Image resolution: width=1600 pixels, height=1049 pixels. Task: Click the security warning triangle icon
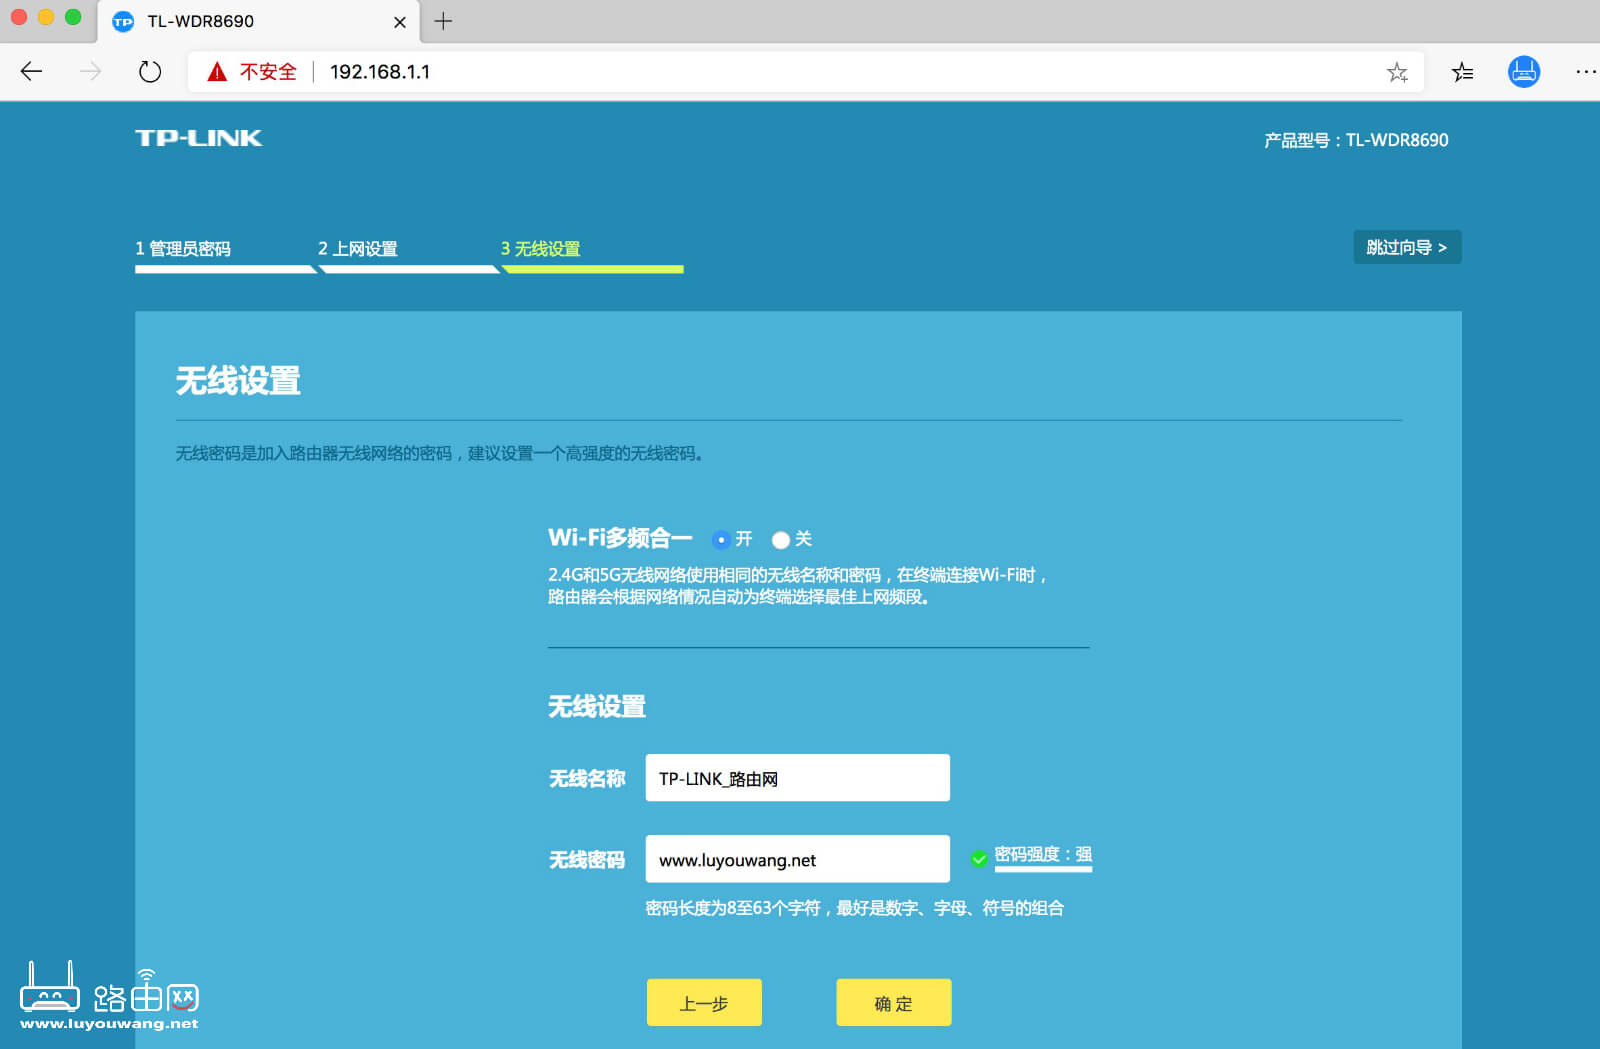tap(217, 71)
